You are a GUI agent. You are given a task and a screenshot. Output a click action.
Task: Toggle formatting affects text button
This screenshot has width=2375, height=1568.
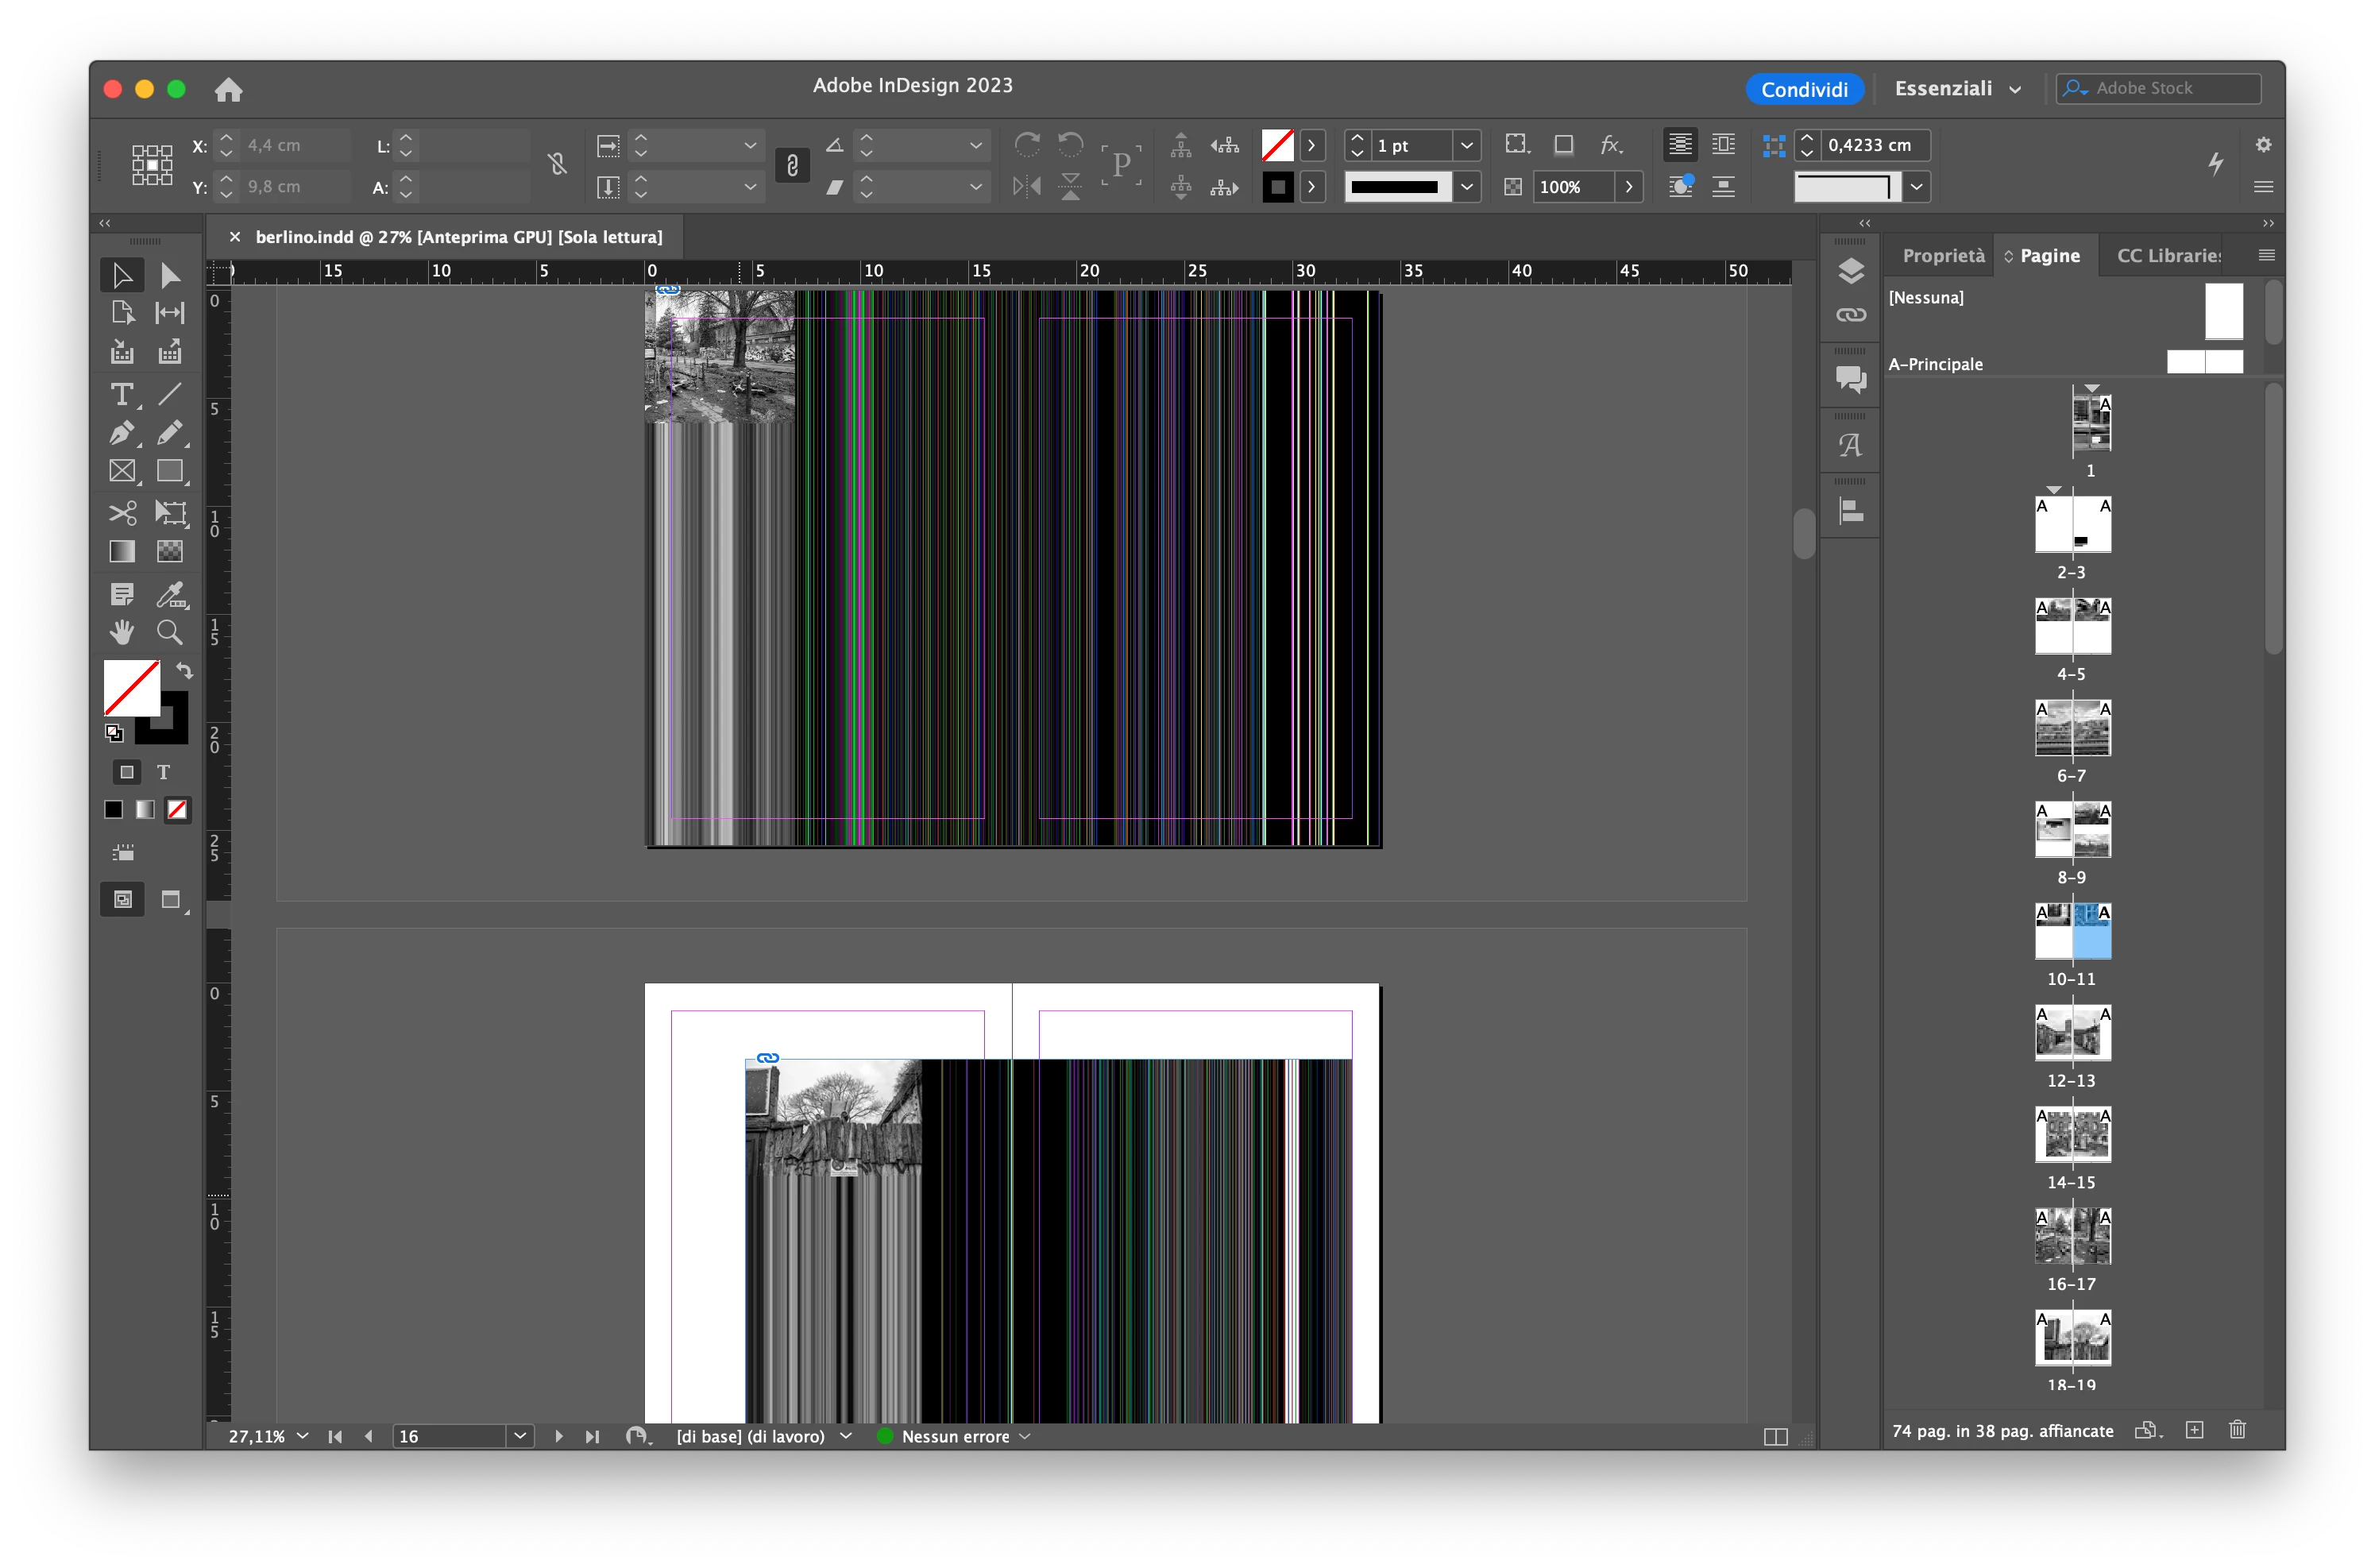[x=164, y=772]
